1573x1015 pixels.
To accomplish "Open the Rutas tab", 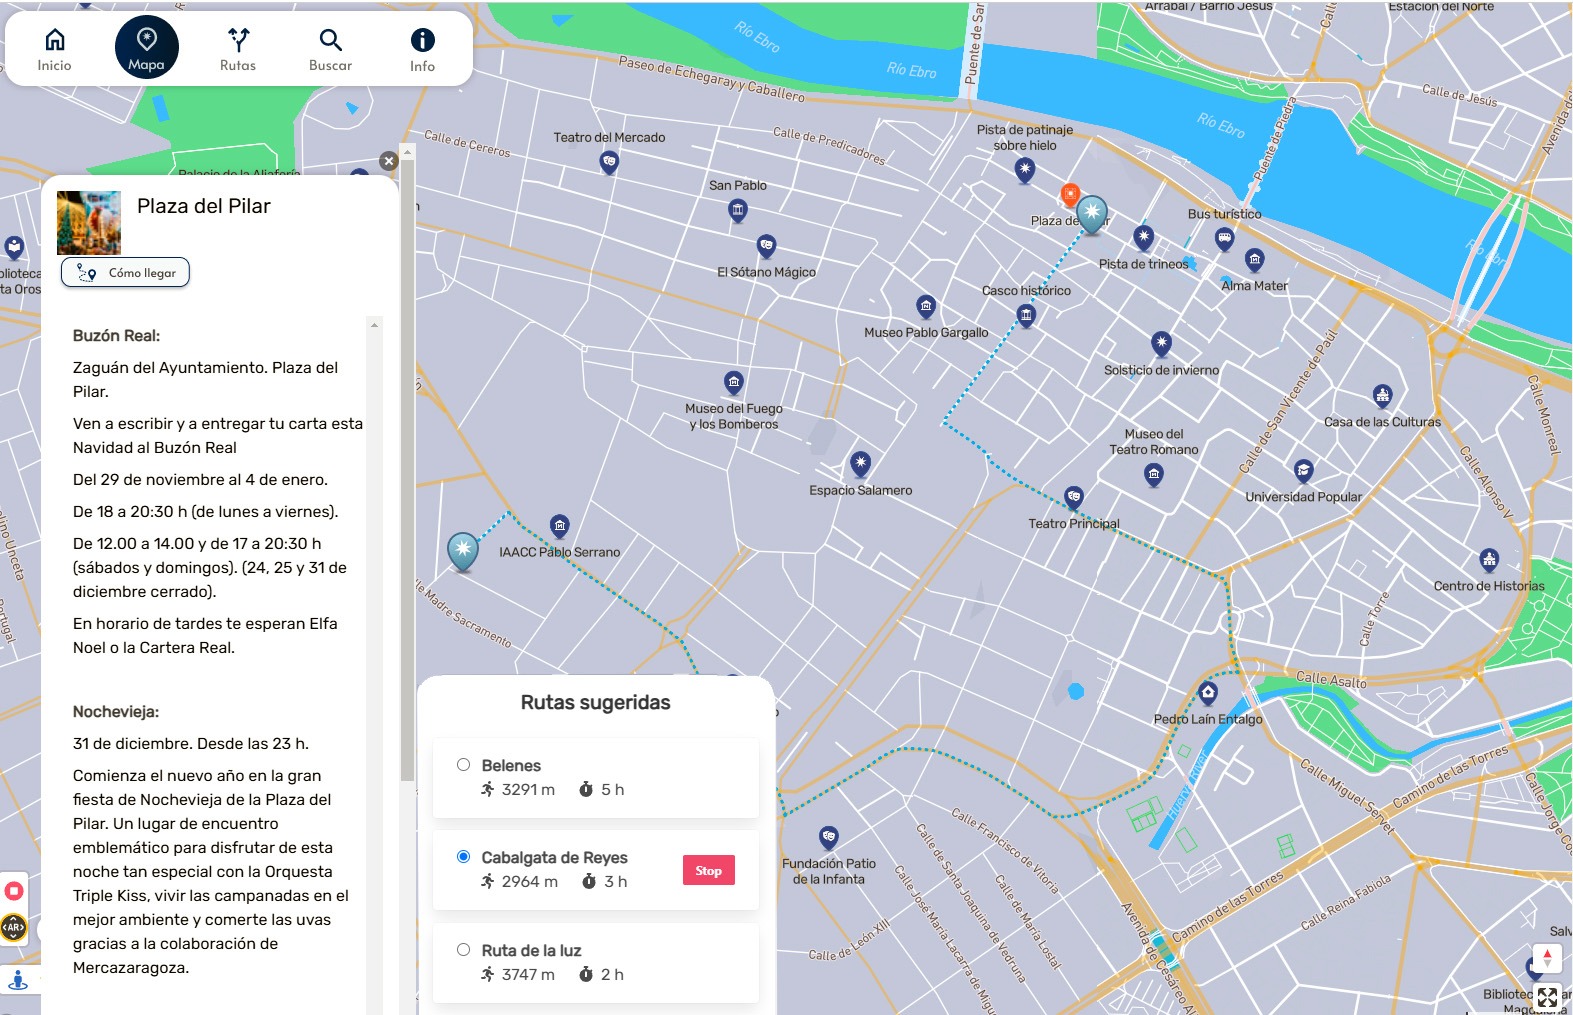I will [238, 49].
